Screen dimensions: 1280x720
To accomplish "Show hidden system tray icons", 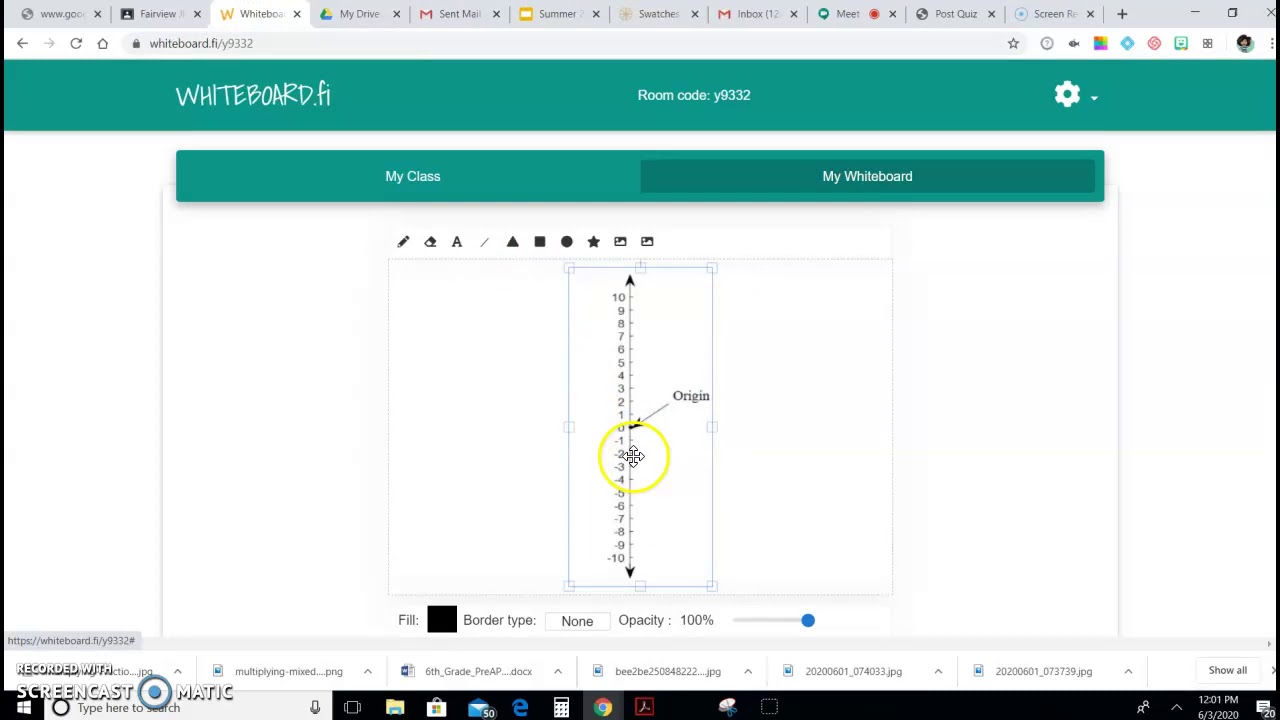I will point(1176,708).
